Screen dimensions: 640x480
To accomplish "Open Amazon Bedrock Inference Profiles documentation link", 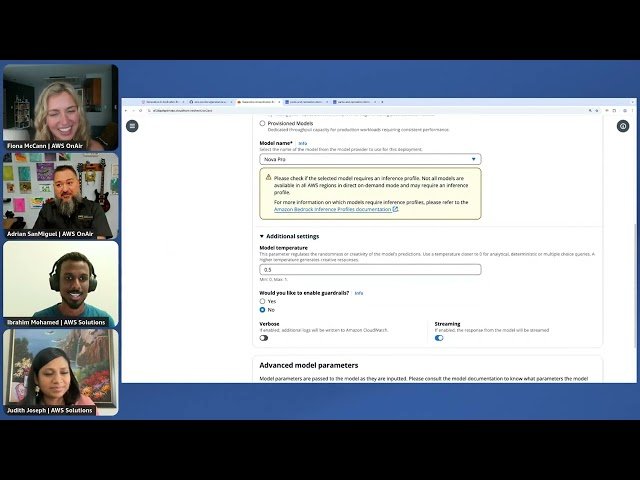I will (336, 209).
